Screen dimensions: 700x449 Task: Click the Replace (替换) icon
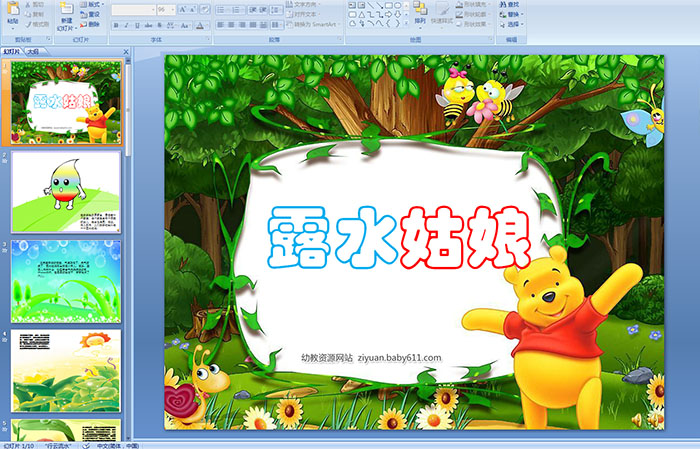(x=509, y=15)
